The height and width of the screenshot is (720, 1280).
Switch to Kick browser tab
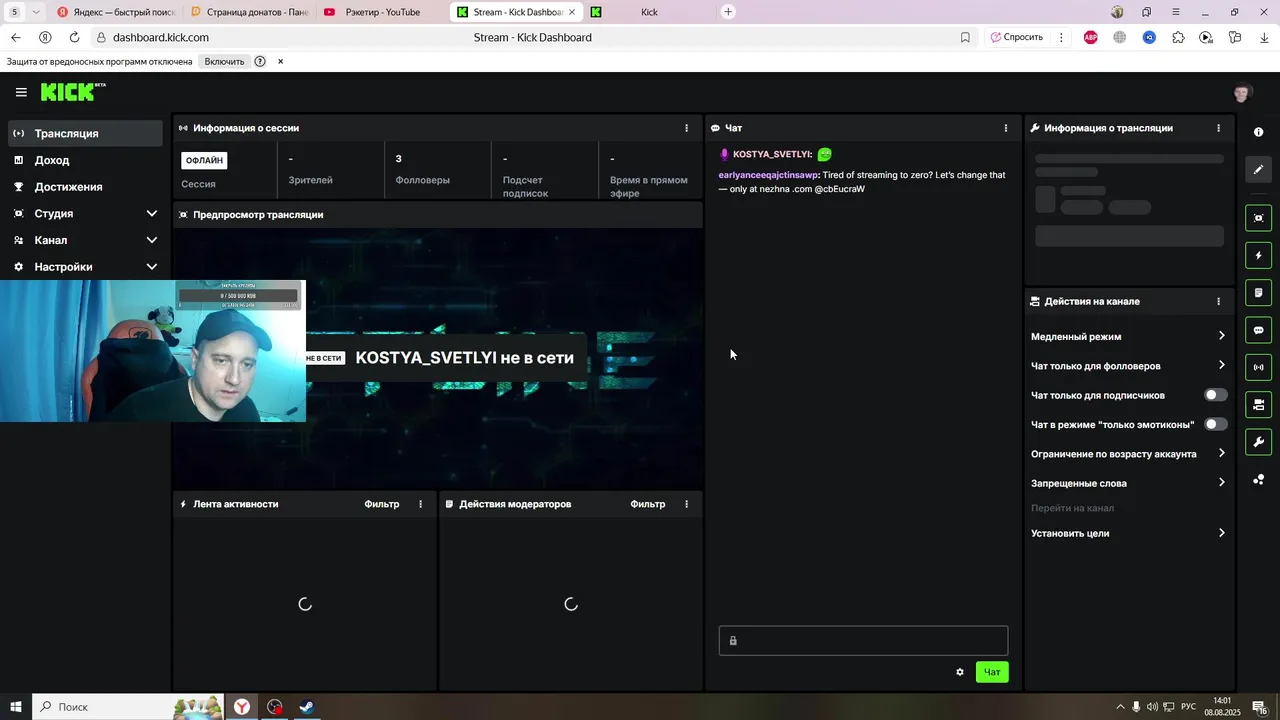(649, 12)
